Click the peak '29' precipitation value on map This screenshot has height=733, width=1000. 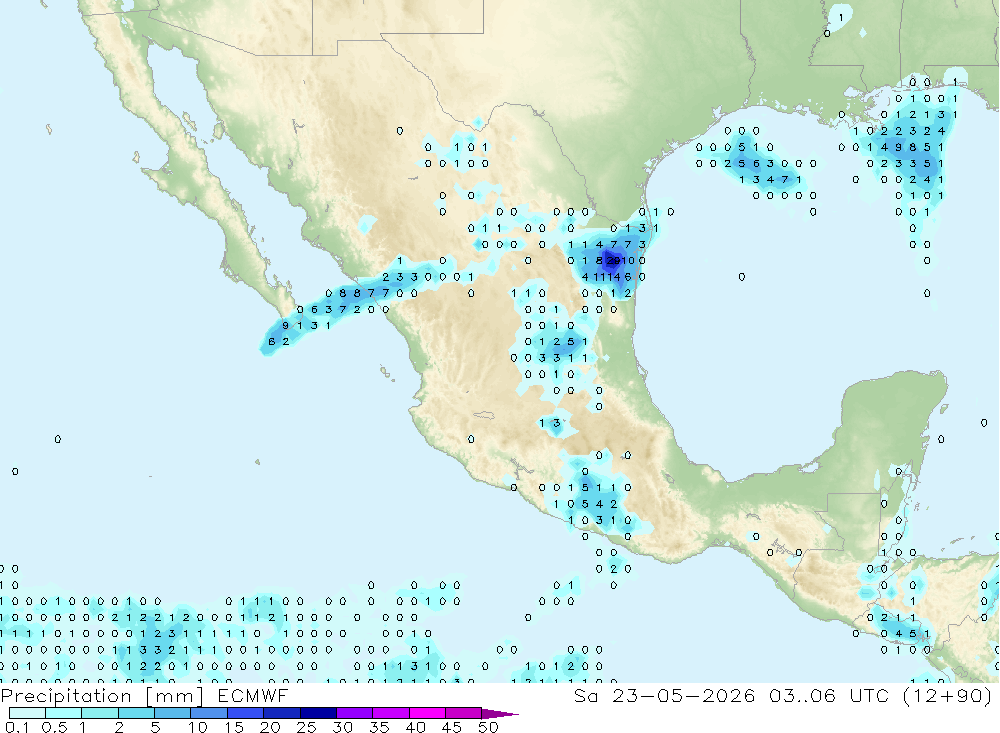click(614, 260)
